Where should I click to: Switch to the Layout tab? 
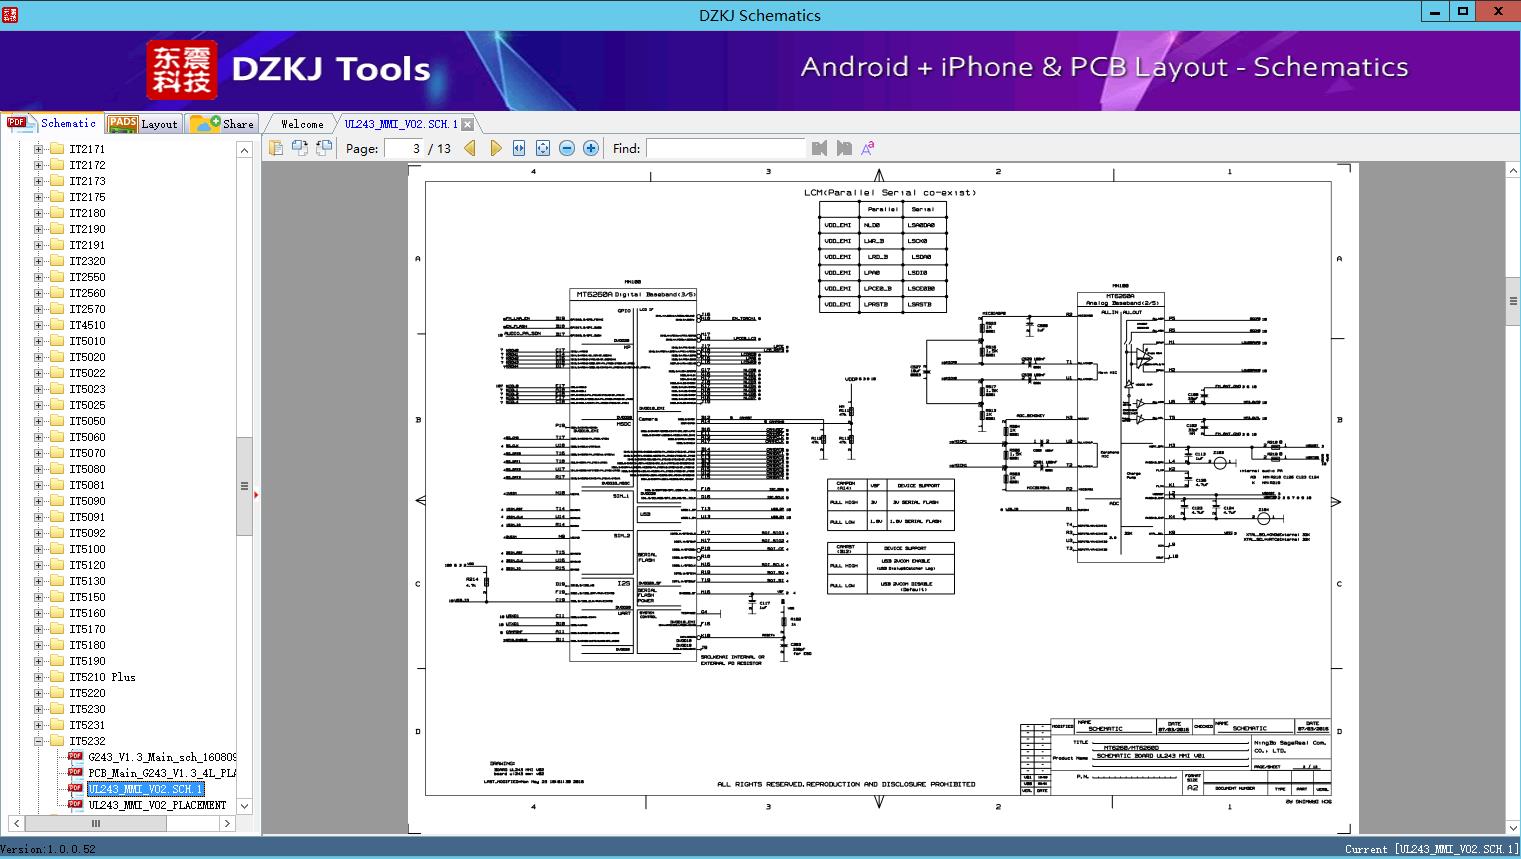coord(143,123)
